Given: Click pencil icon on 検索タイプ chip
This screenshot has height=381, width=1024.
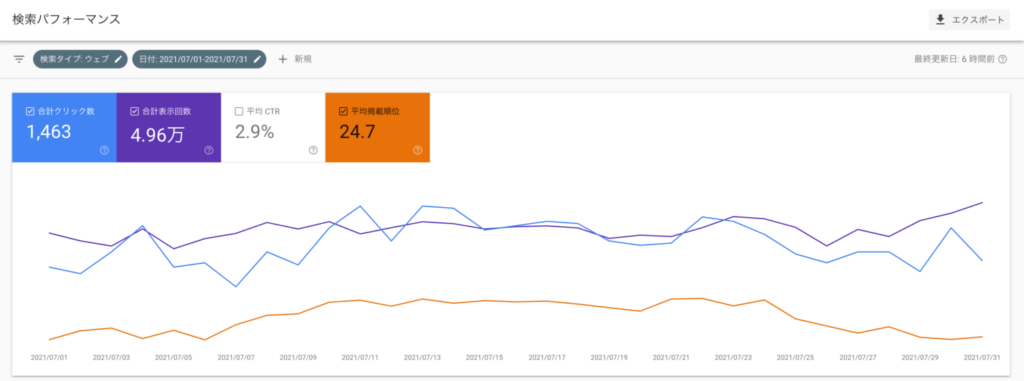Looking at the screenshot, I should 118,59.
